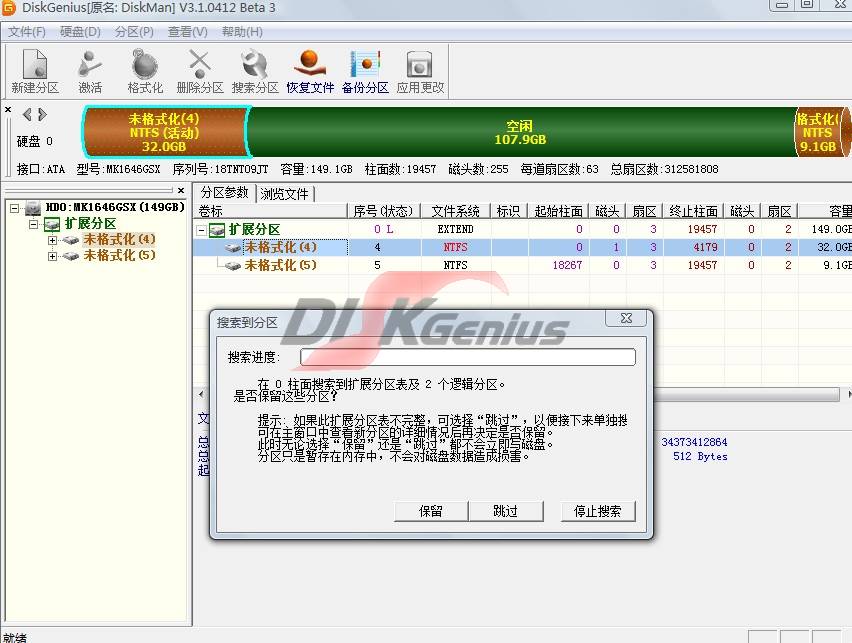852x643 pixels.
Task: Switch to the 分区参数 tab
Action: 224,193
